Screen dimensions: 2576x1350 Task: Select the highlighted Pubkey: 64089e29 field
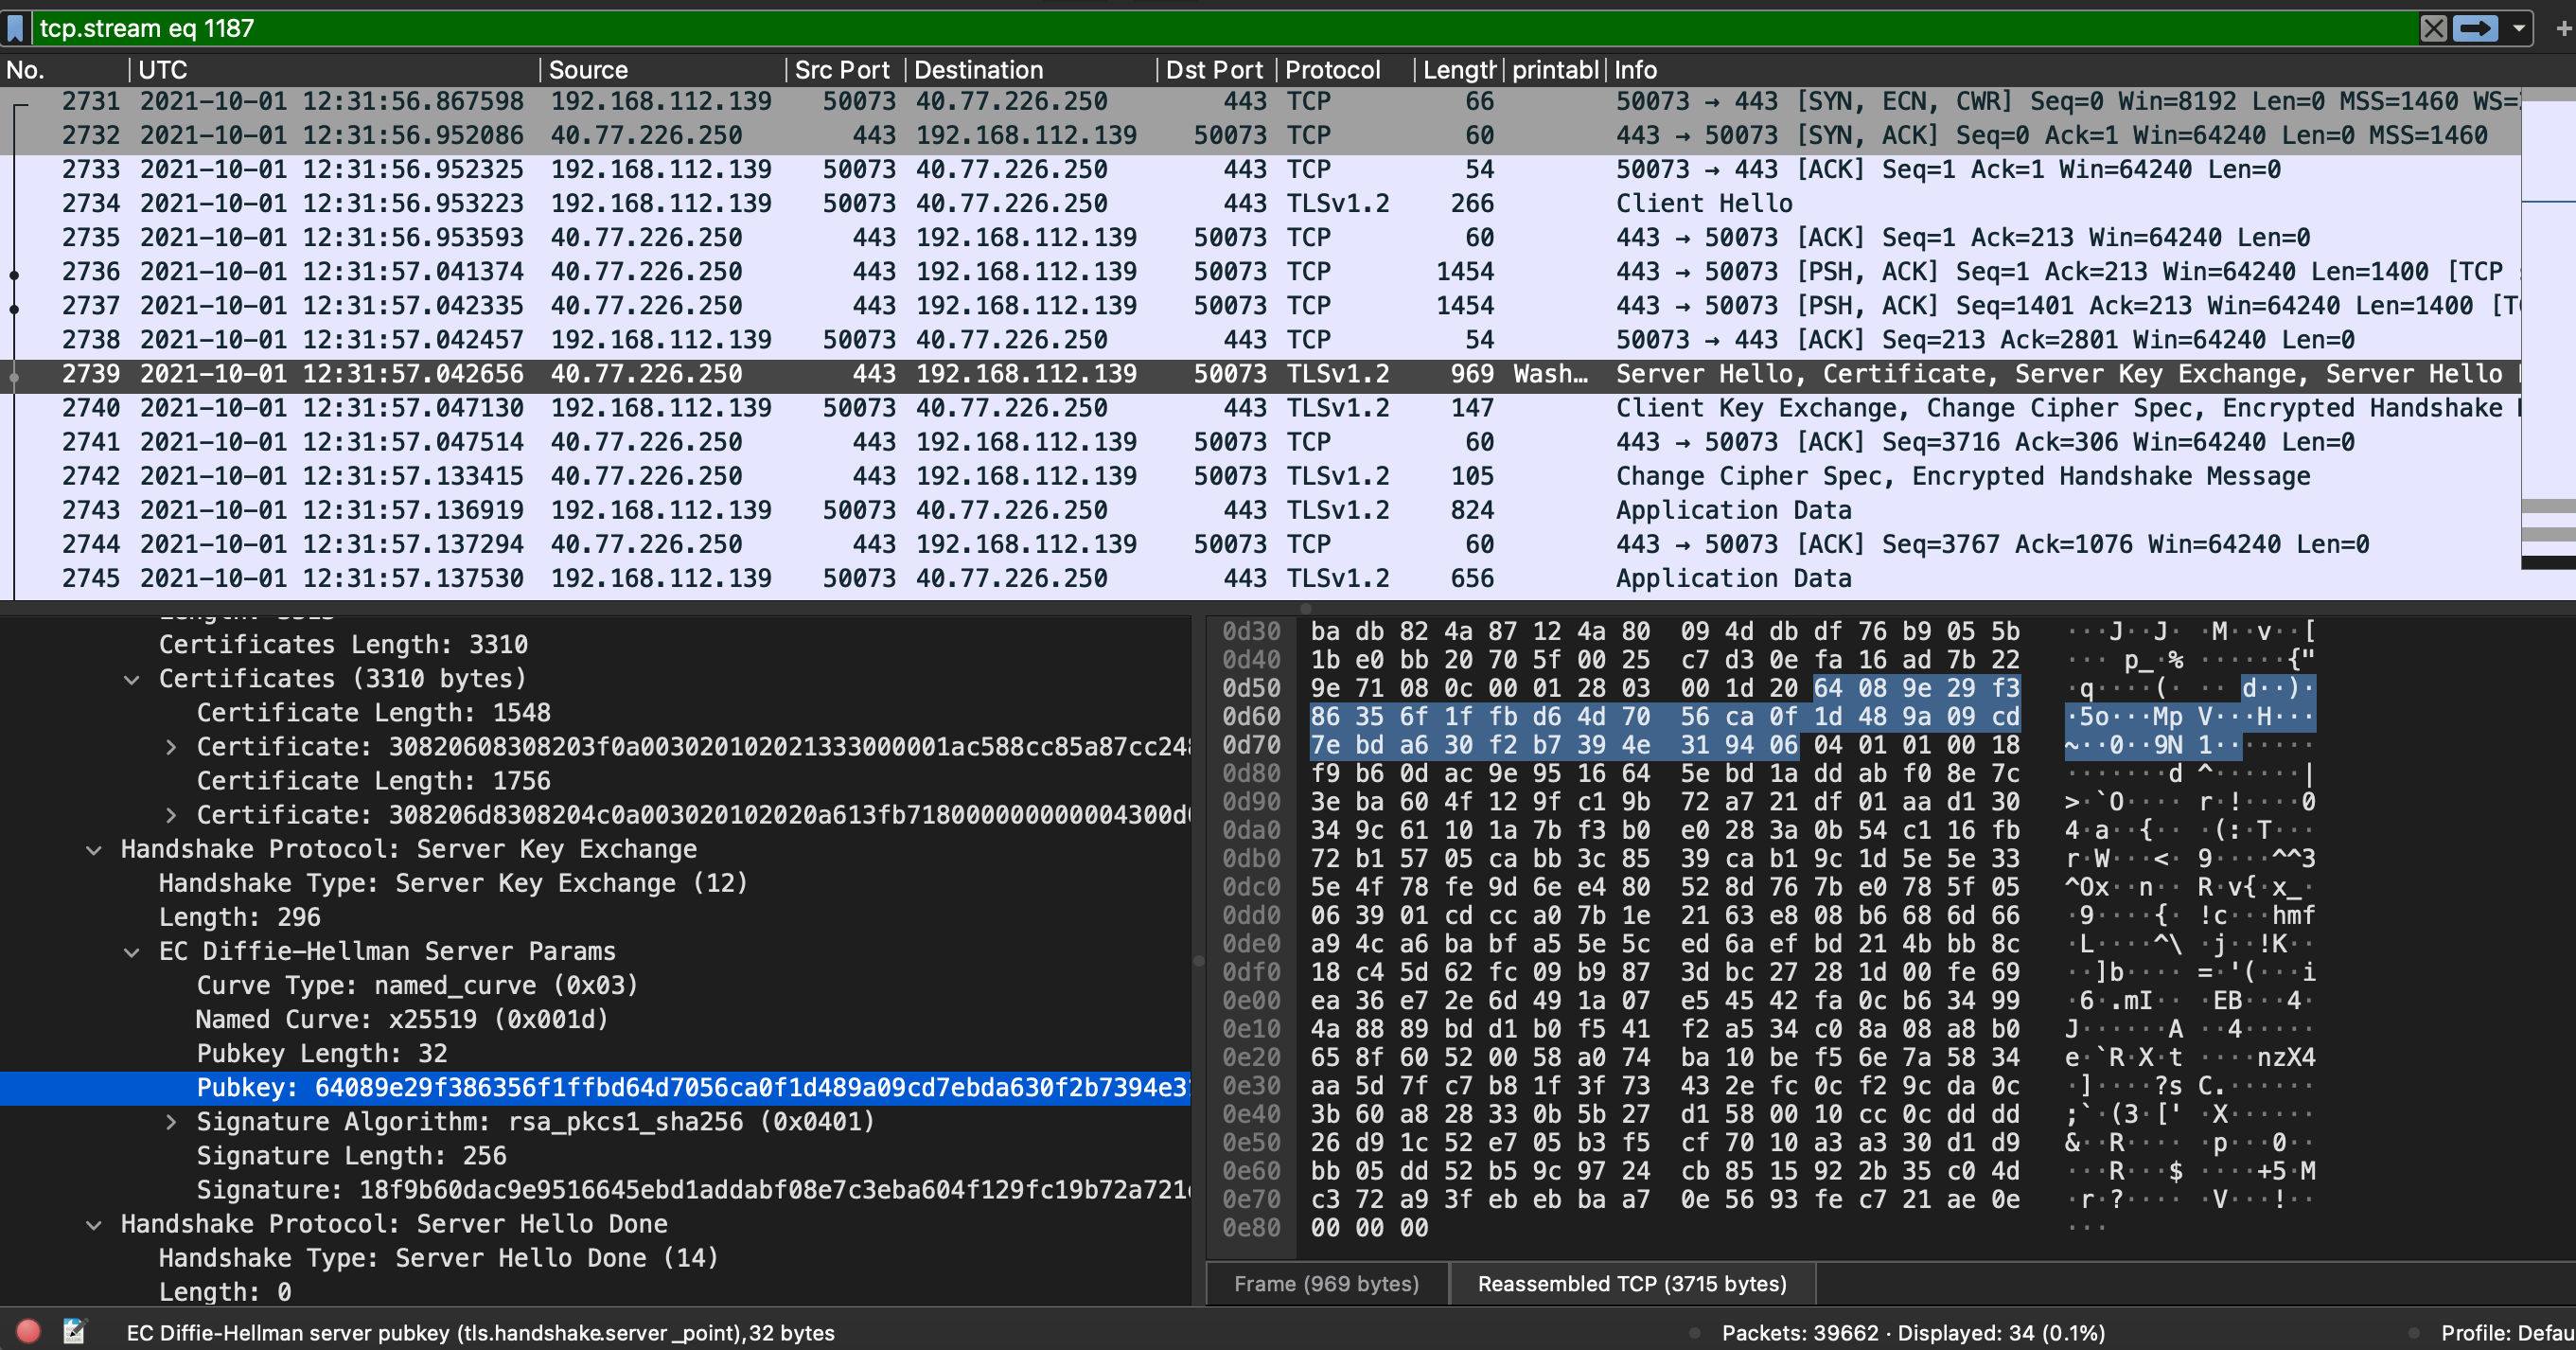pyautogui.click(x=595, y=1088)
